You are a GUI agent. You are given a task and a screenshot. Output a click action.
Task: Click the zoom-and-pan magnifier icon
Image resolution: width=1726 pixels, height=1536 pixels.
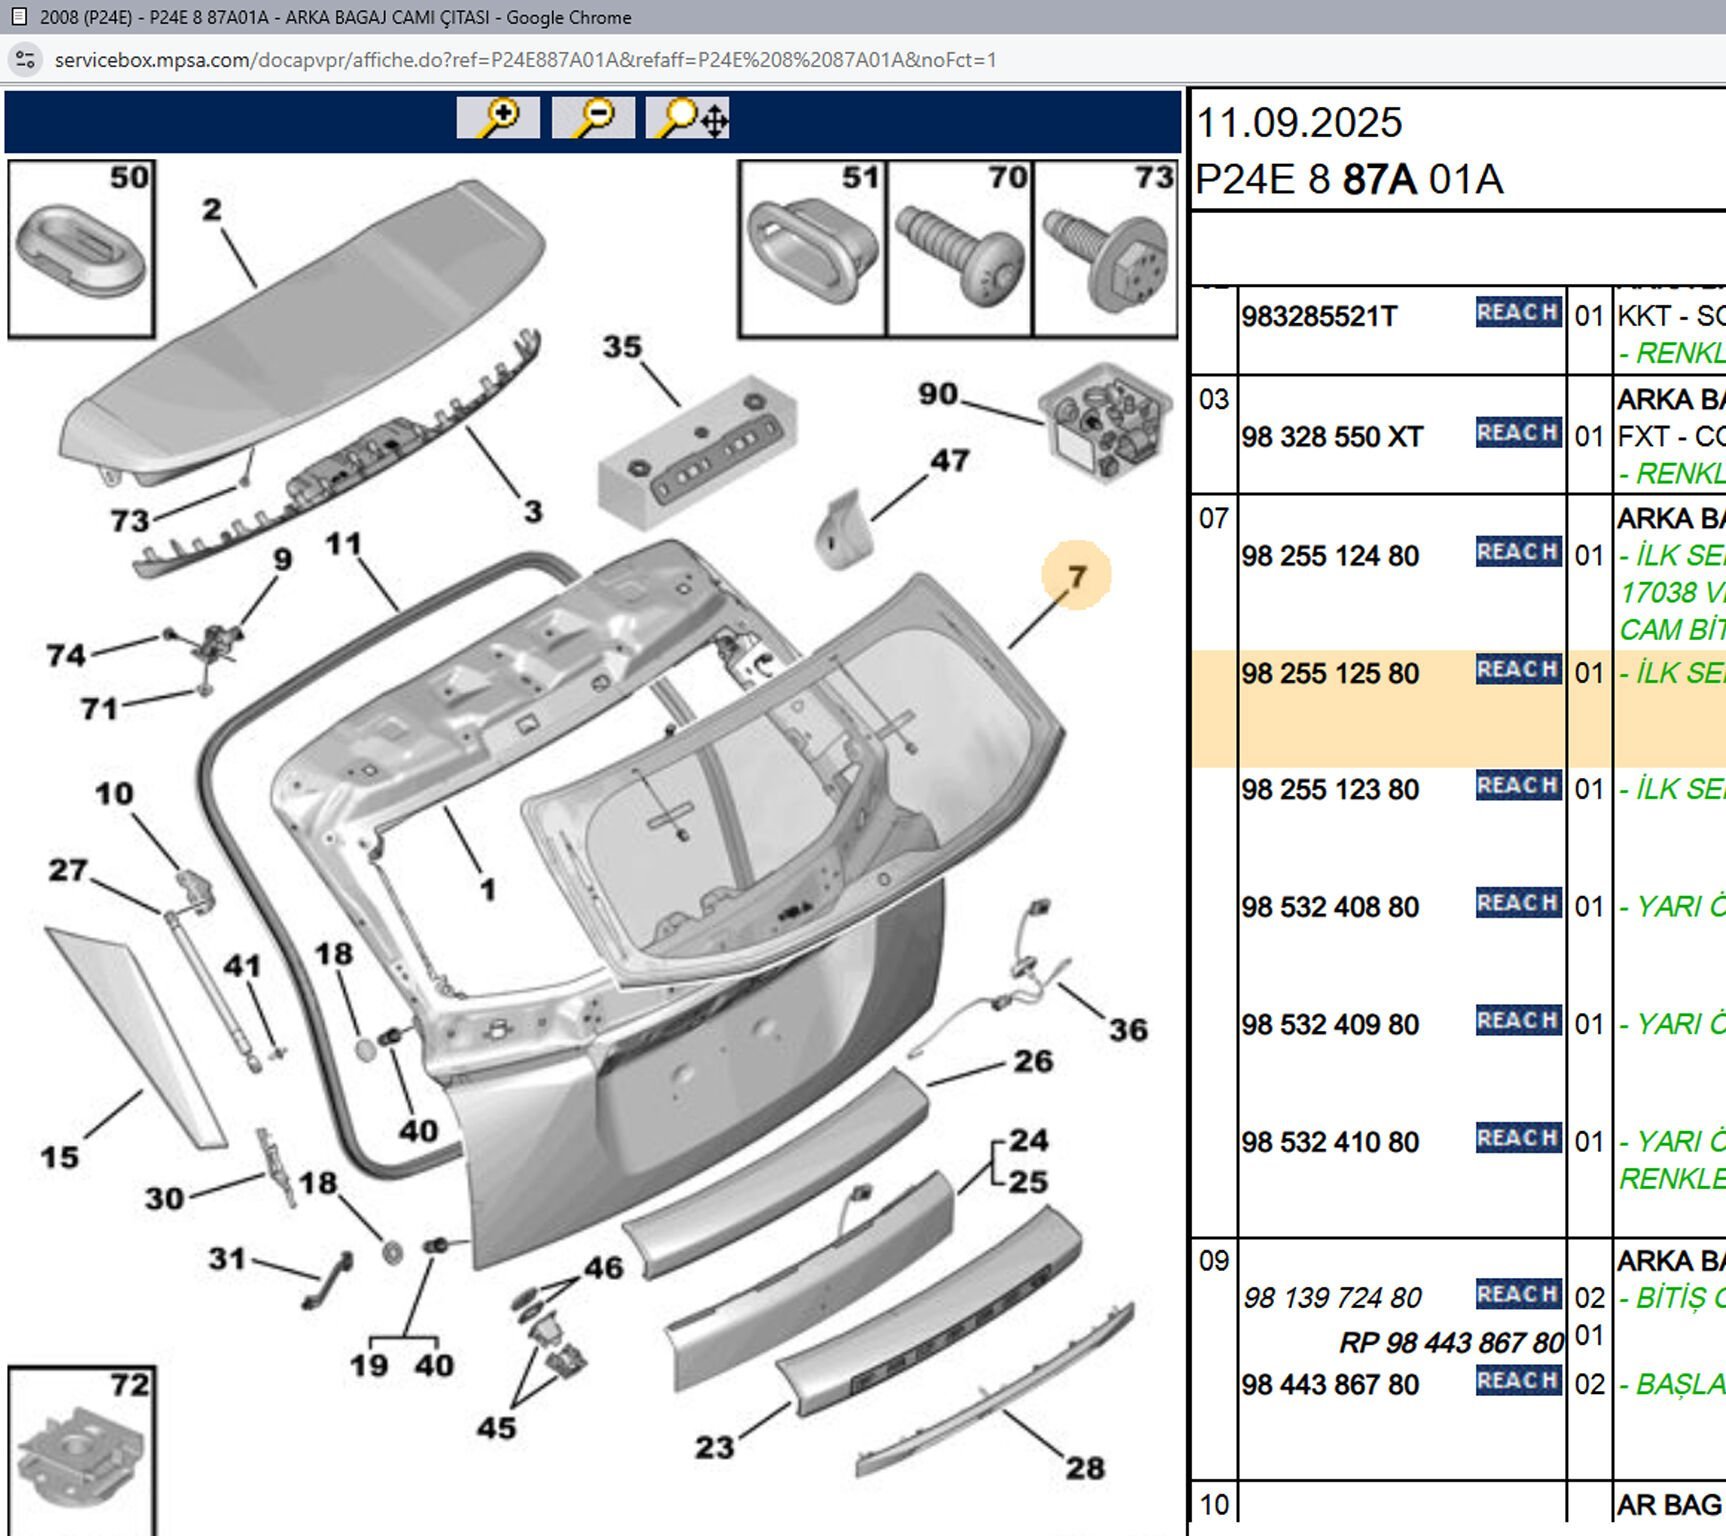[x=688, y=118]
